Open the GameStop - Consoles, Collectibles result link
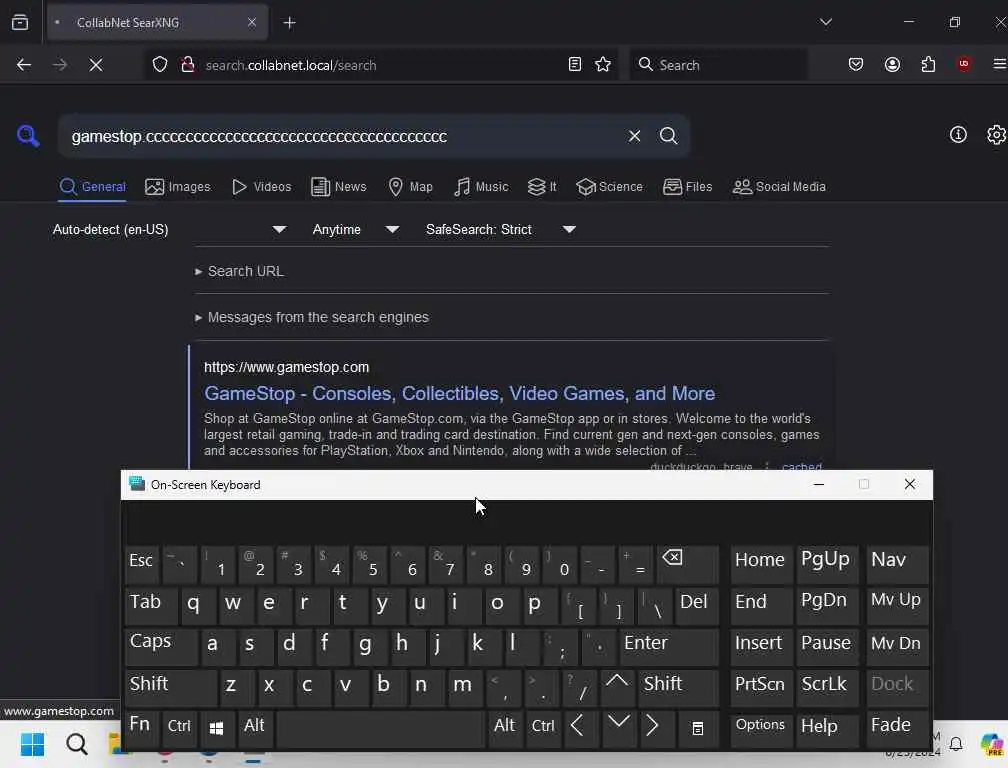Image resolution: width=1008 pixels, height=768 pixels. [460, 393]
